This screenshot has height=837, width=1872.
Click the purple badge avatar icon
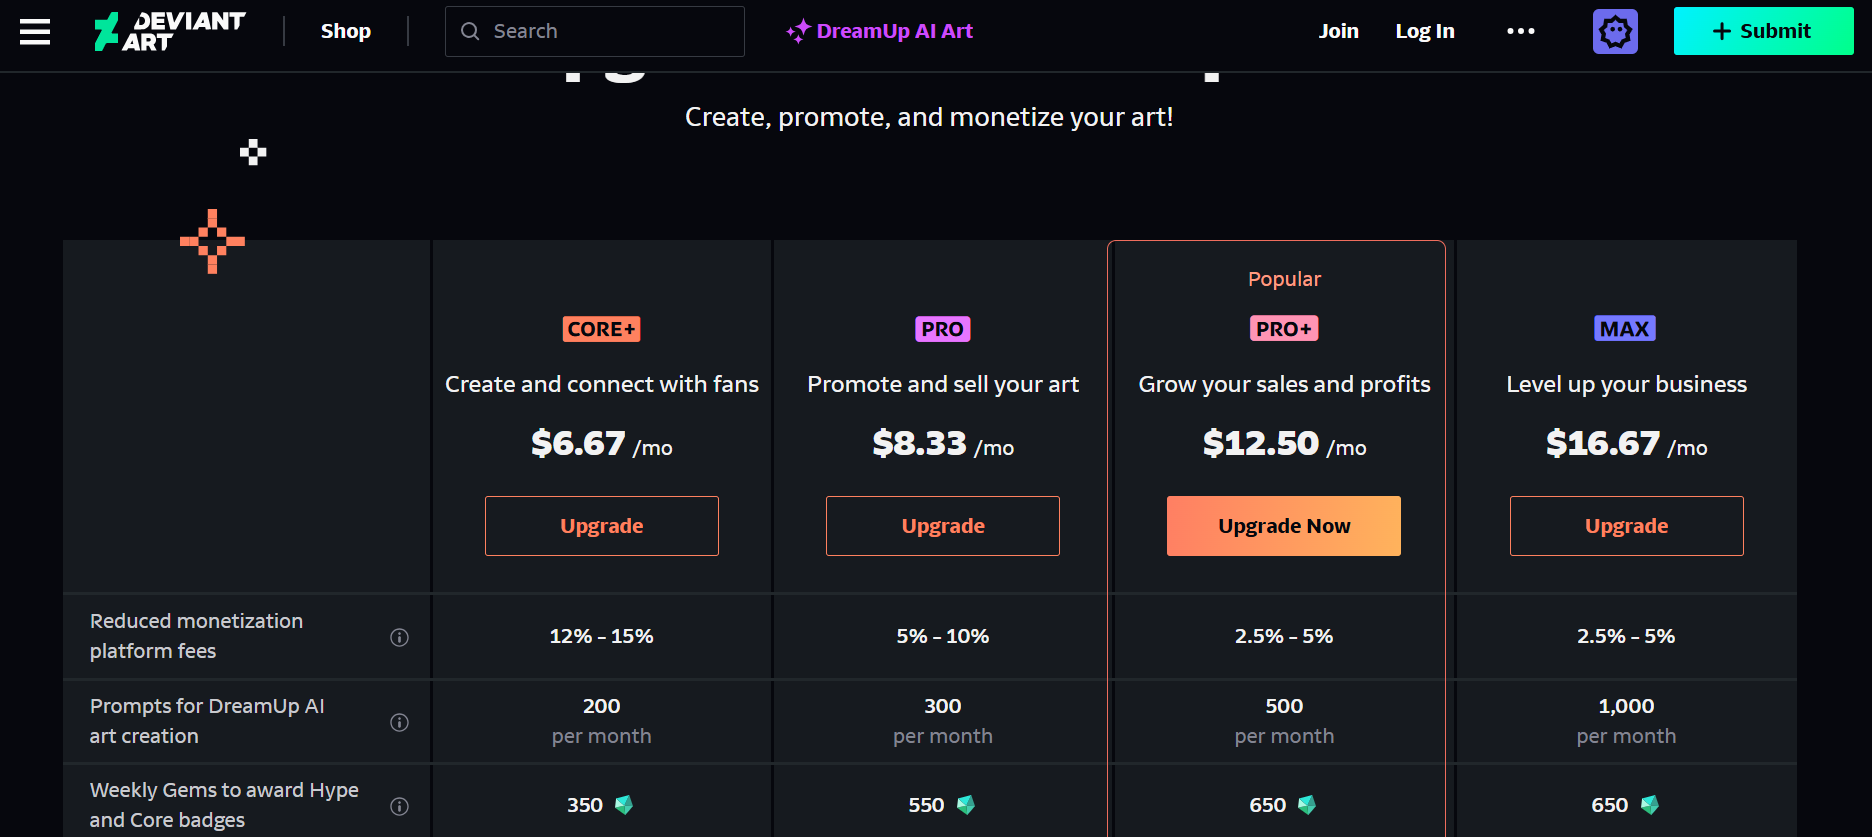(1615, 32)
